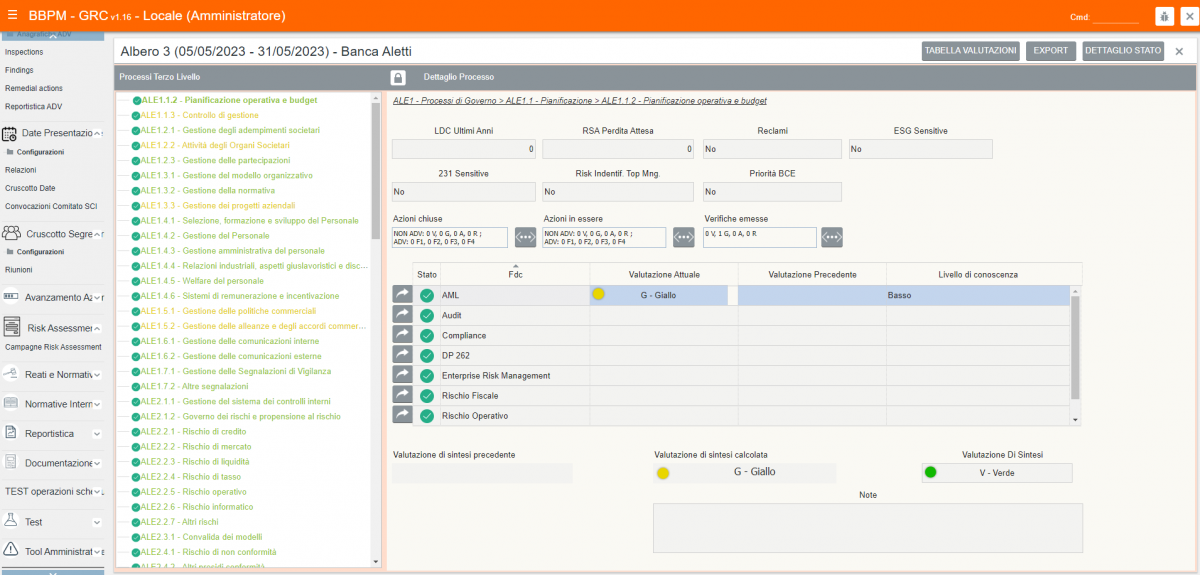This screenshot has height=575, width=1200.
Task: Expand the Reportistica sidebar section
Action: [97, 434]
